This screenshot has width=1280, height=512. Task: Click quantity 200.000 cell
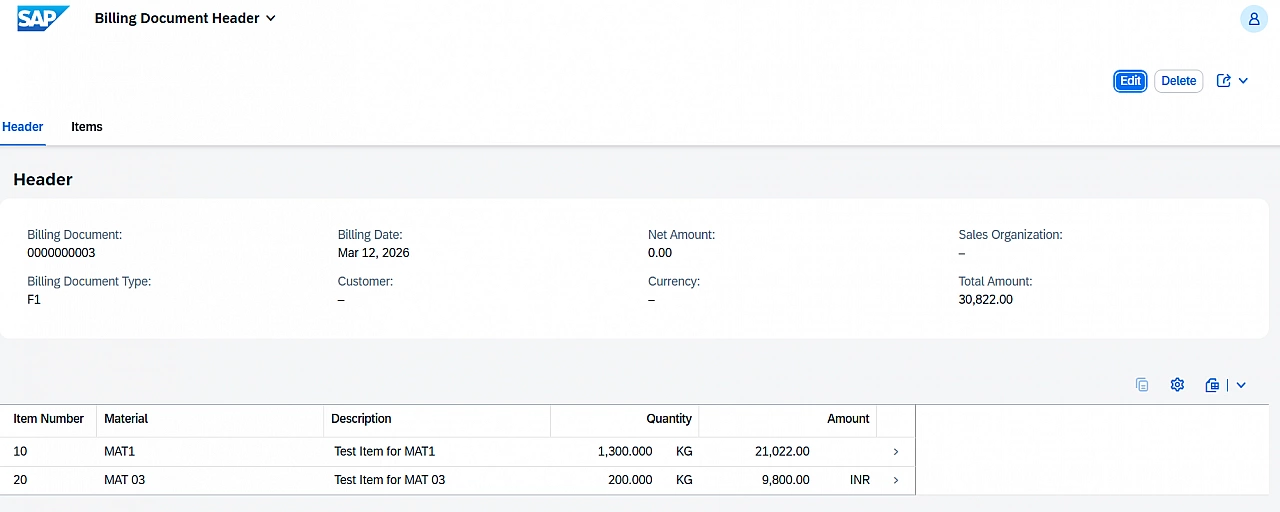pyautogui.click(x=630, y=480)
